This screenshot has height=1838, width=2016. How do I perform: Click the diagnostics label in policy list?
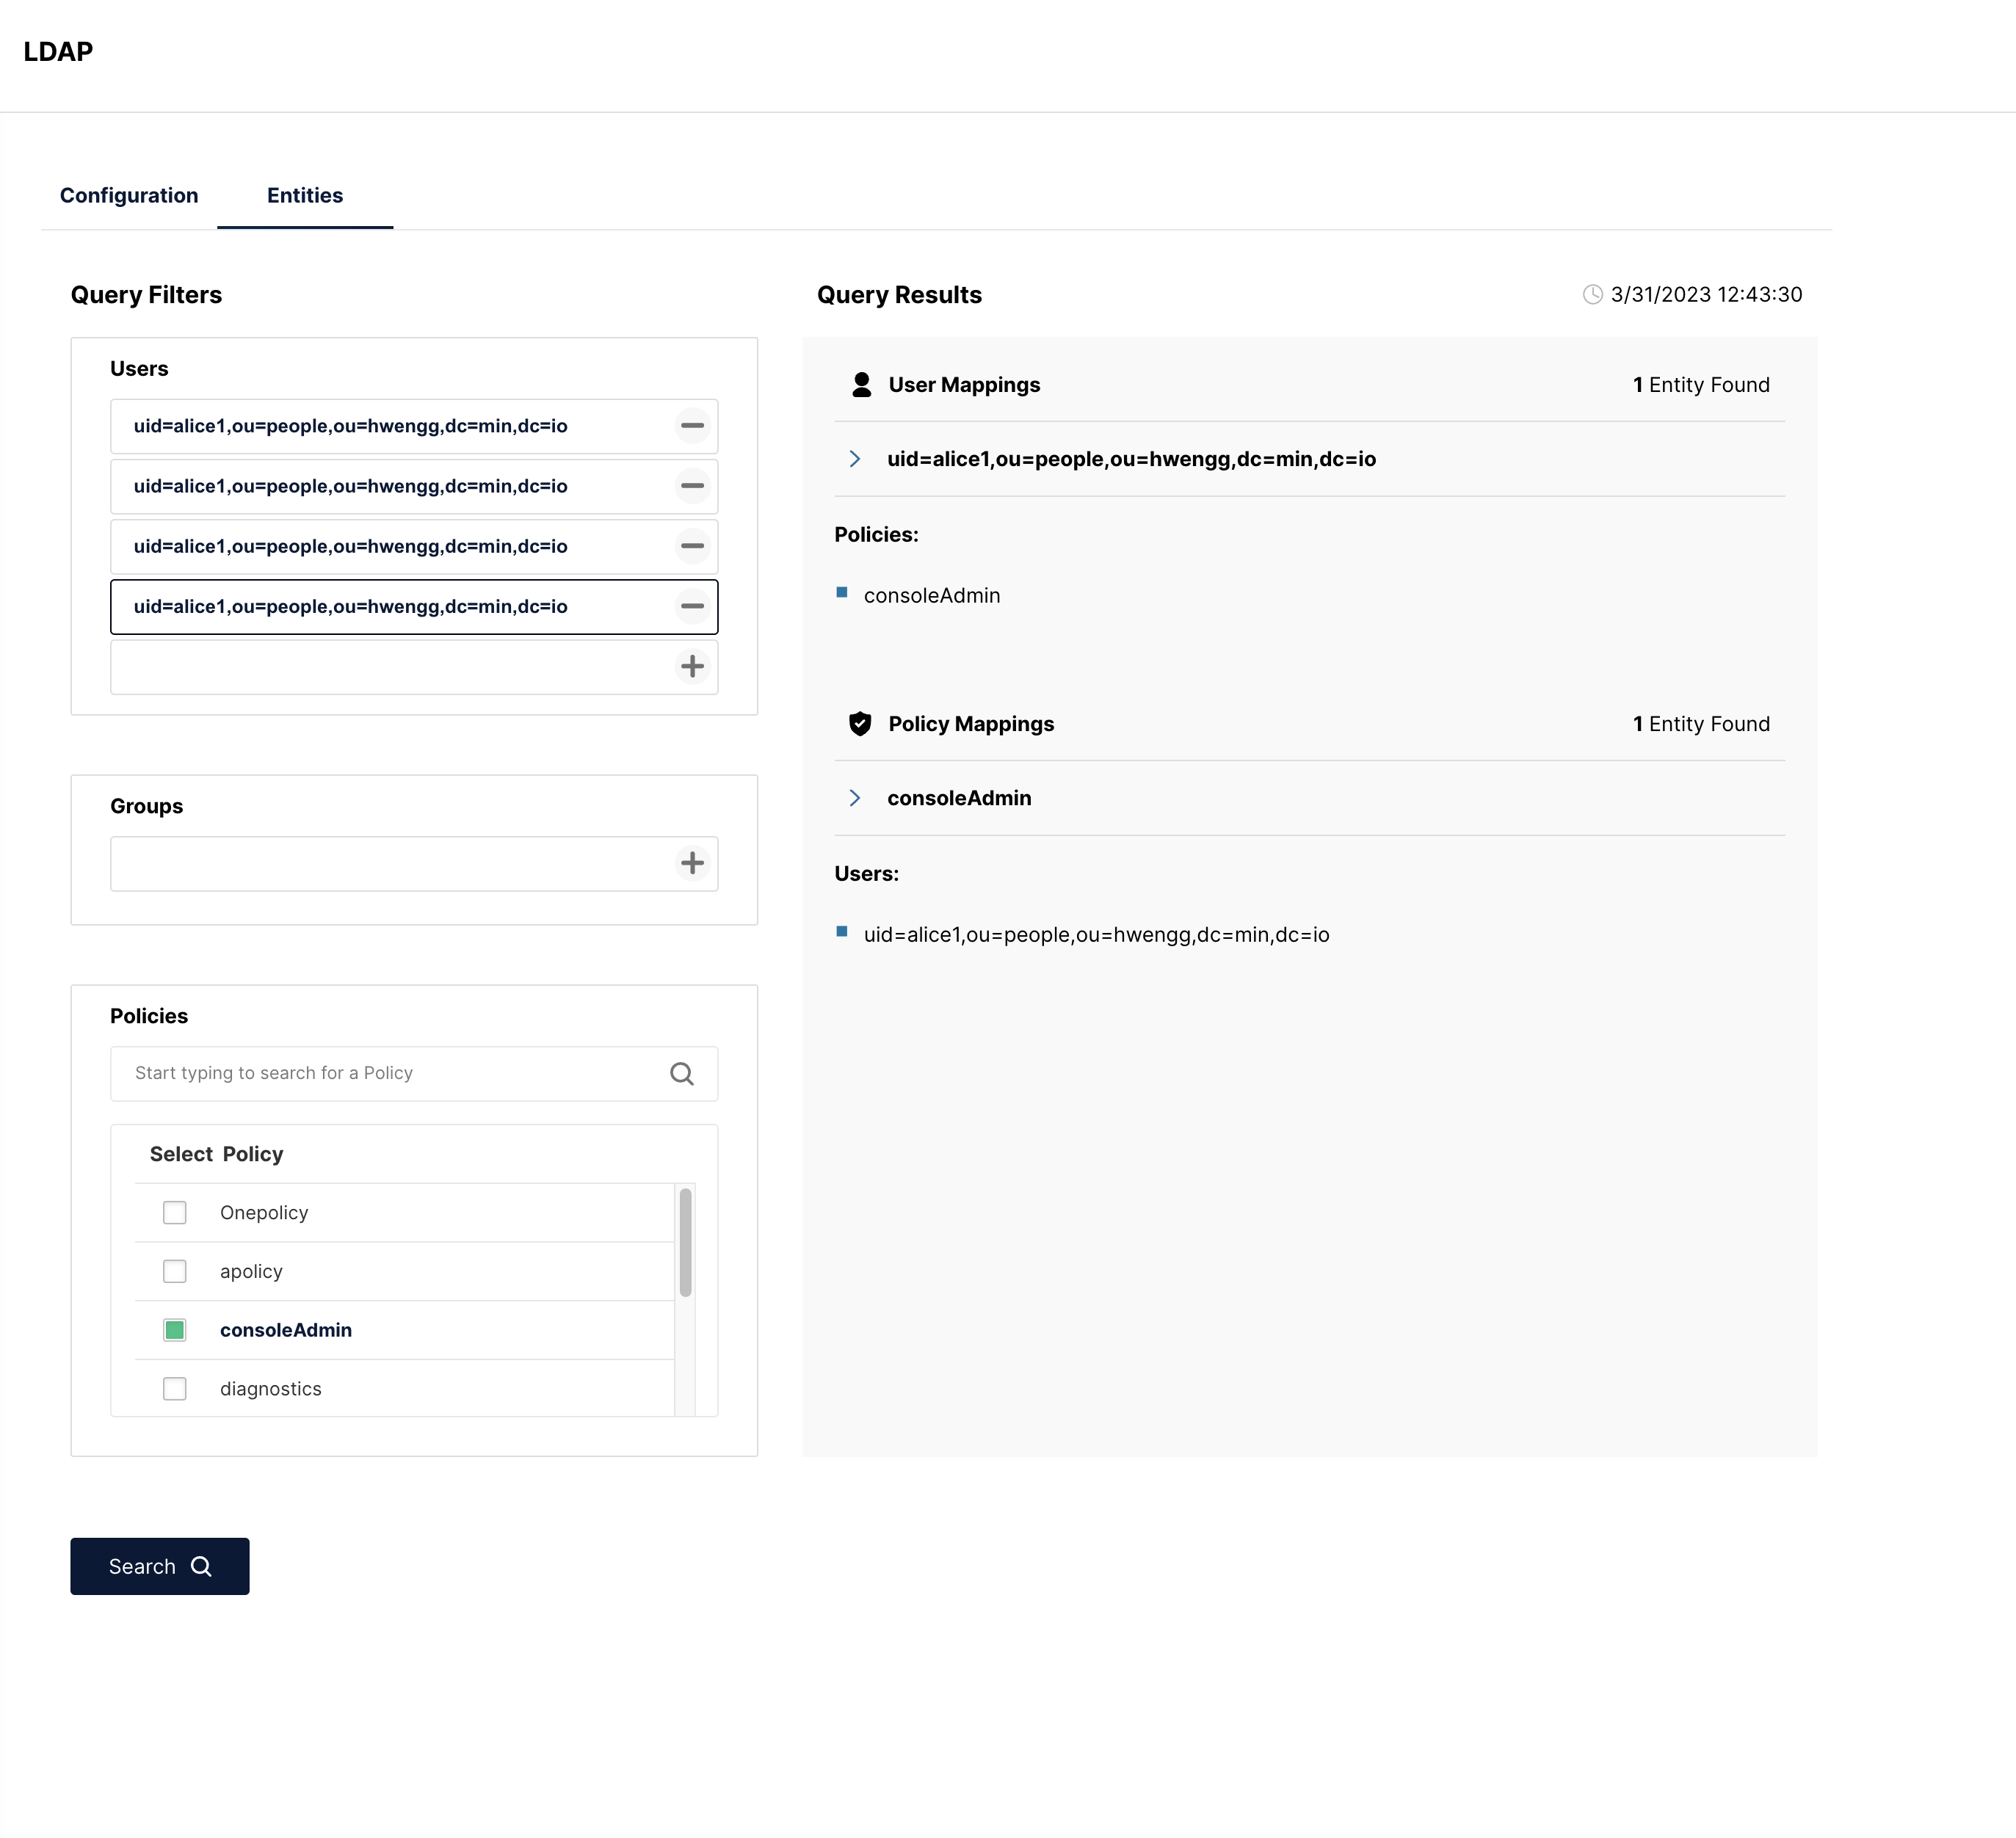271,1389
